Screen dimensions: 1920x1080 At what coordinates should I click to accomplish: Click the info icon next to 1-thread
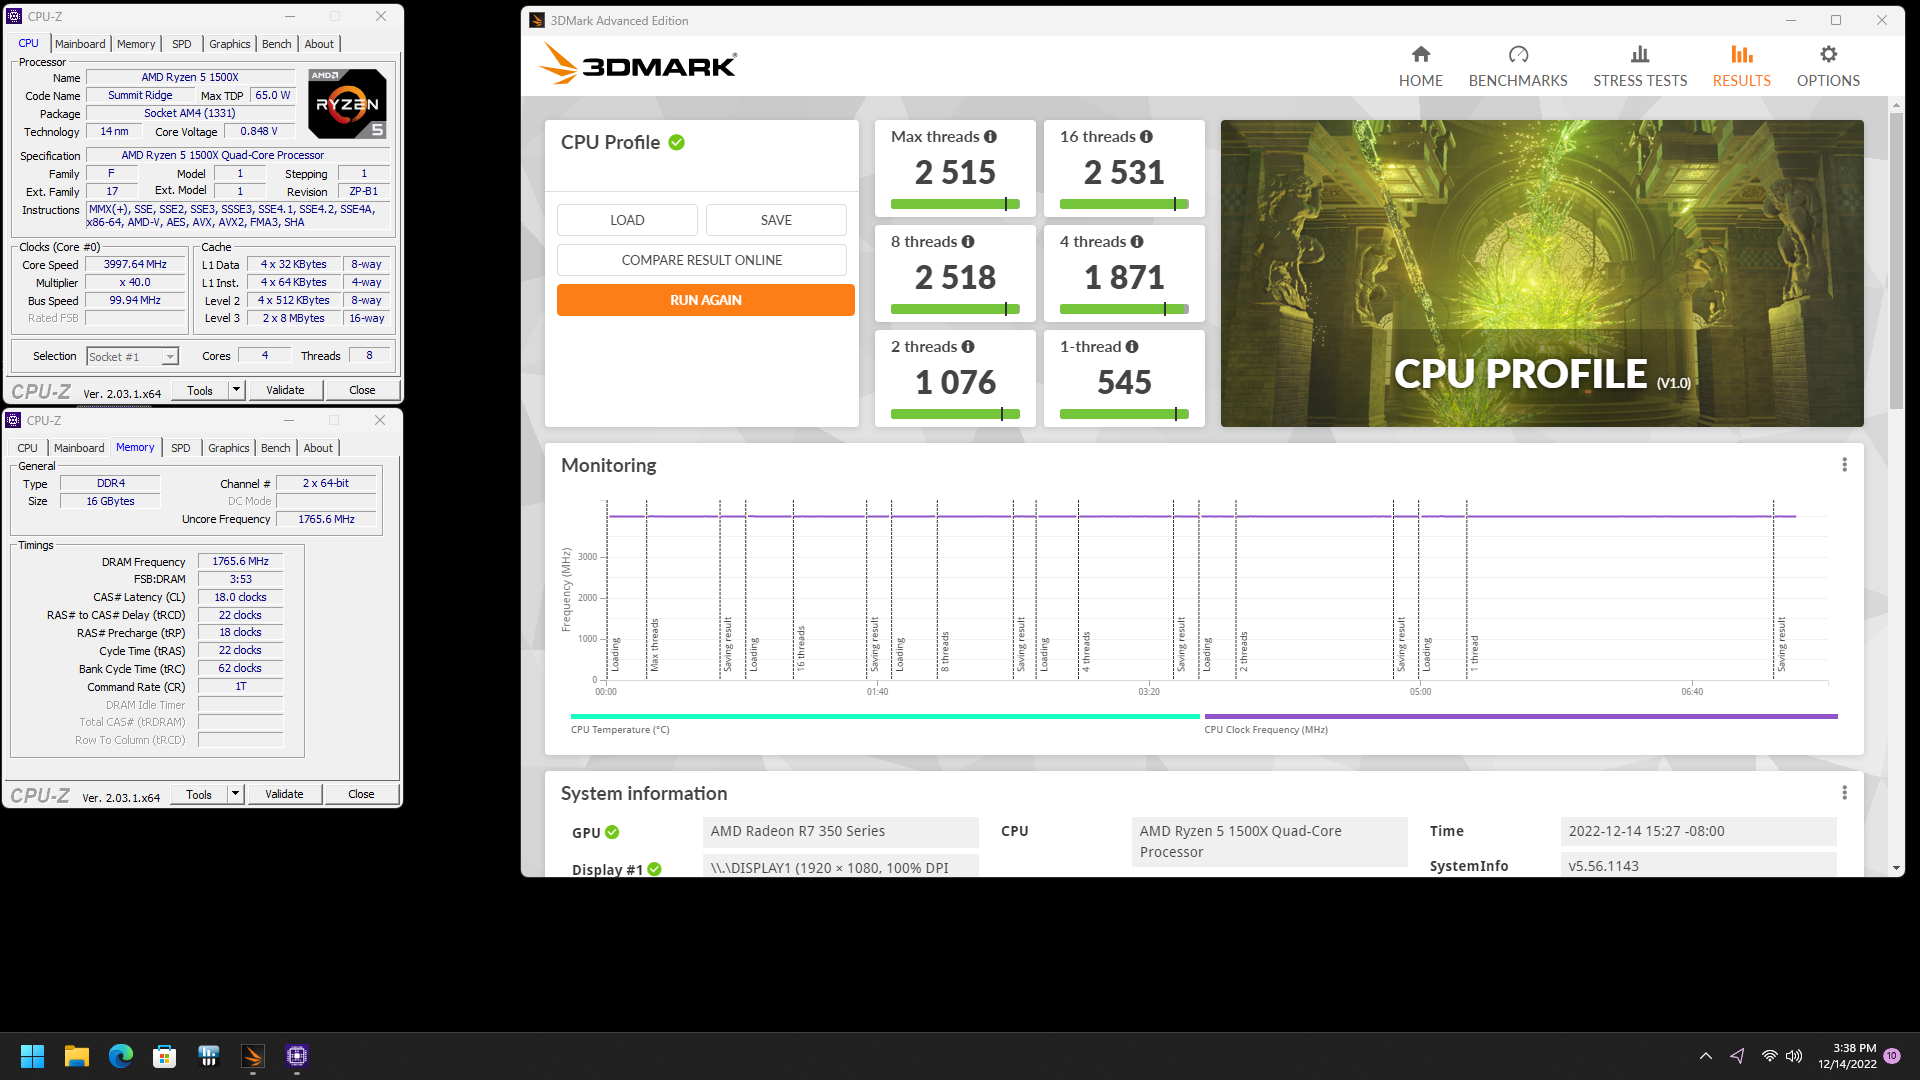(1132, 347)
